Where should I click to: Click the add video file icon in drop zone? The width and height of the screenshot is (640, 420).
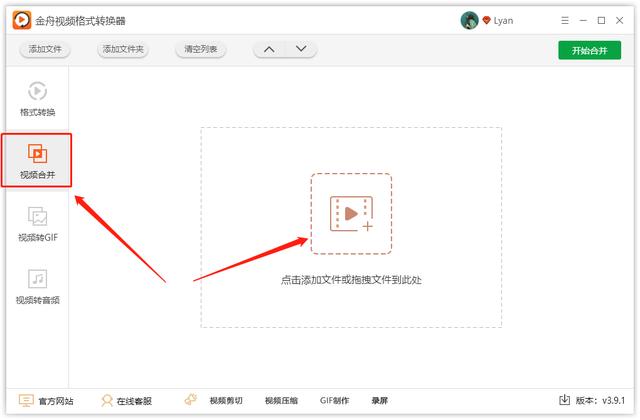tap(351, 214)
